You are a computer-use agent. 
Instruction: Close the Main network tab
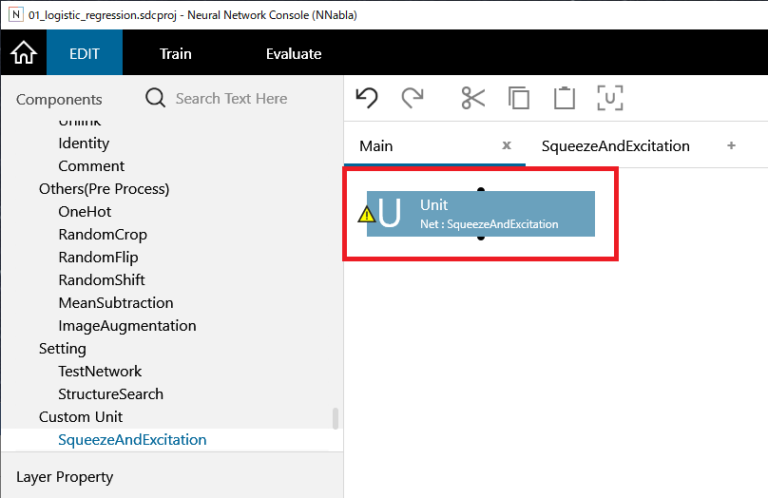coord(506,146)
